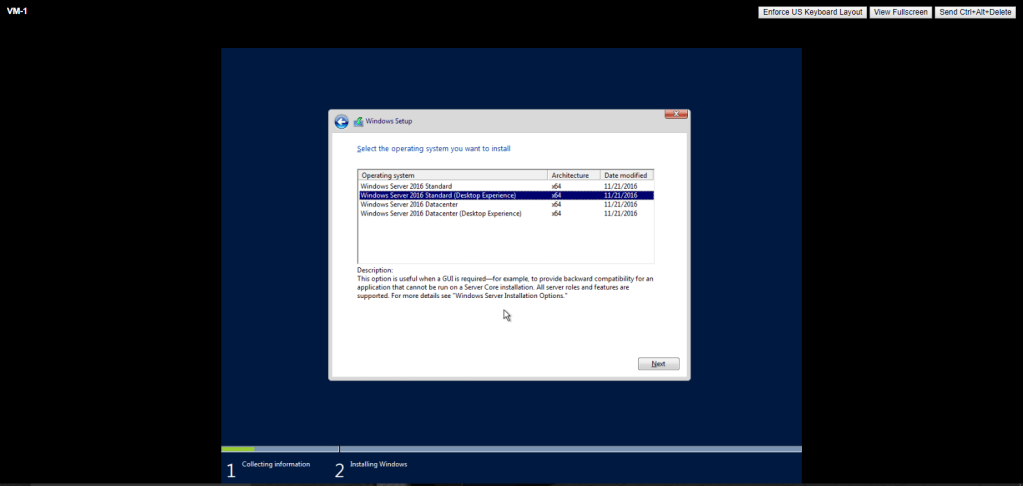The image size is (1023, 486).
Task: Click the Next button
Action: [x=658, y=364]
